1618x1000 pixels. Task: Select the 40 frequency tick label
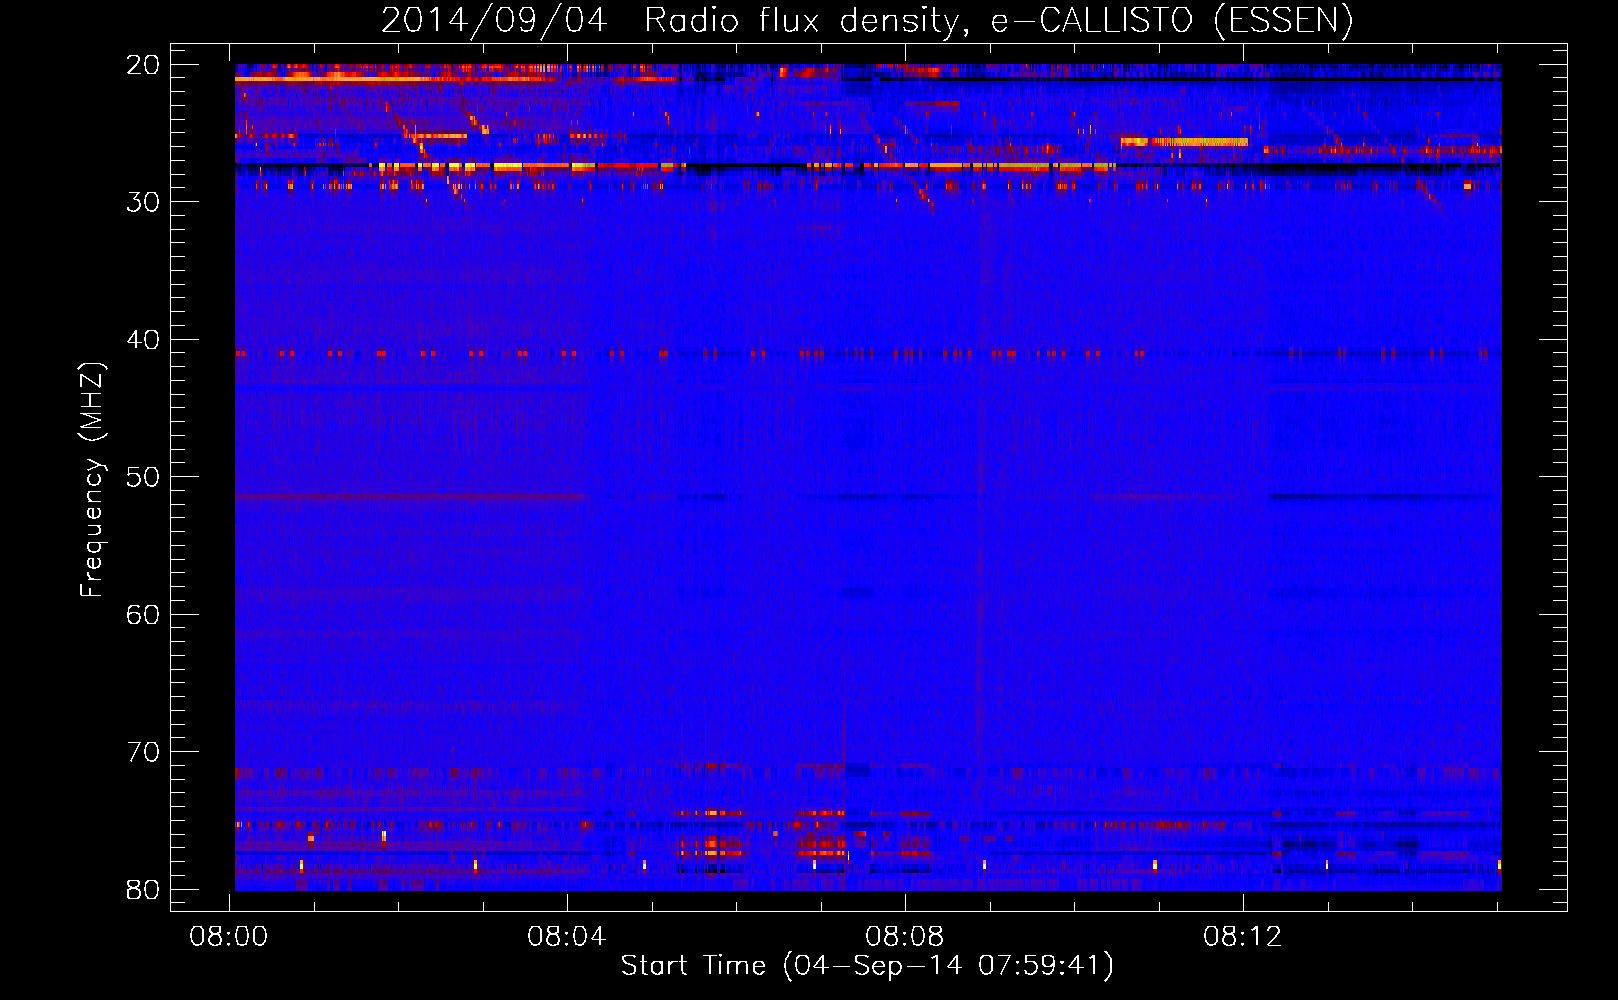(144, 340)
